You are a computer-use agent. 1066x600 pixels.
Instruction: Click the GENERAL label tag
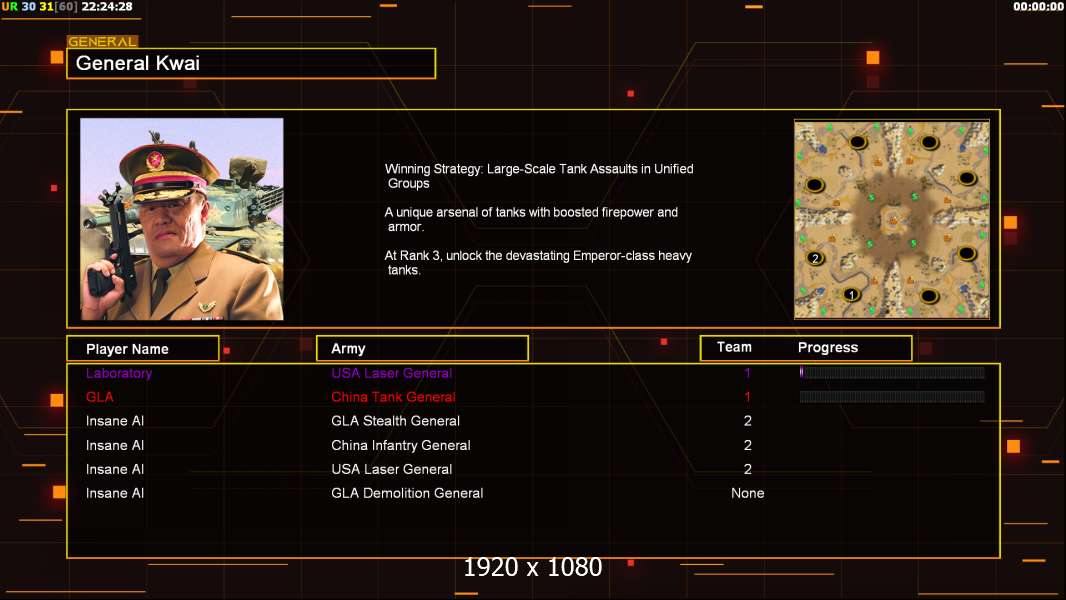(x=103, y=41)
